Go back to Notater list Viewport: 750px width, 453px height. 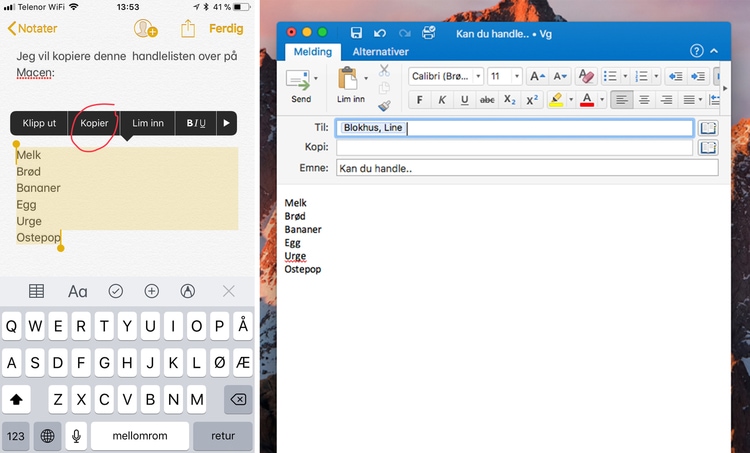pyautogui.click(x=32, y=29)
